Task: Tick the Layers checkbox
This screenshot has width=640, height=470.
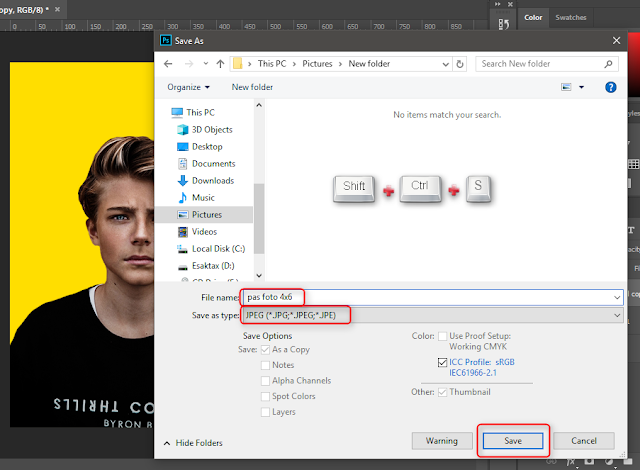Action: click(x=265, y=412)
